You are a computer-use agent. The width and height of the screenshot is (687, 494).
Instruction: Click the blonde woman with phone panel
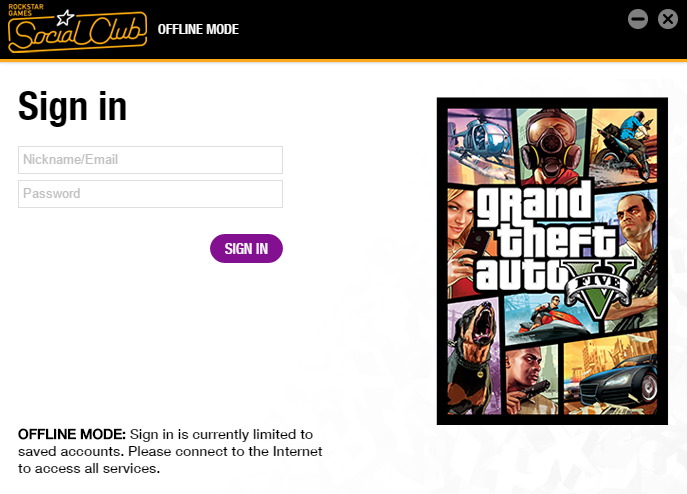[x=461, y=243]
